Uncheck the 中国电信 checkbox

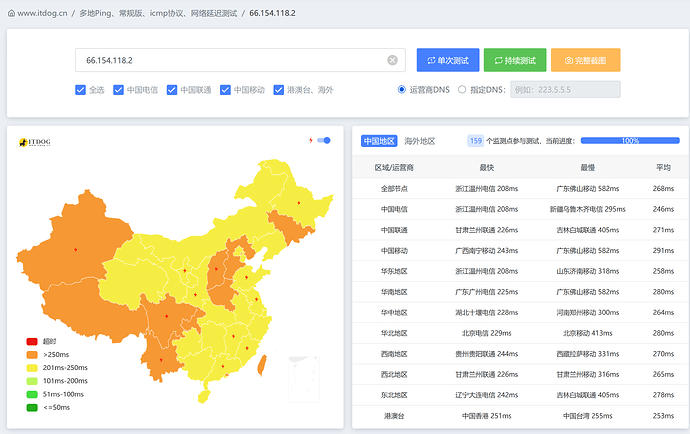pos(118,90)
